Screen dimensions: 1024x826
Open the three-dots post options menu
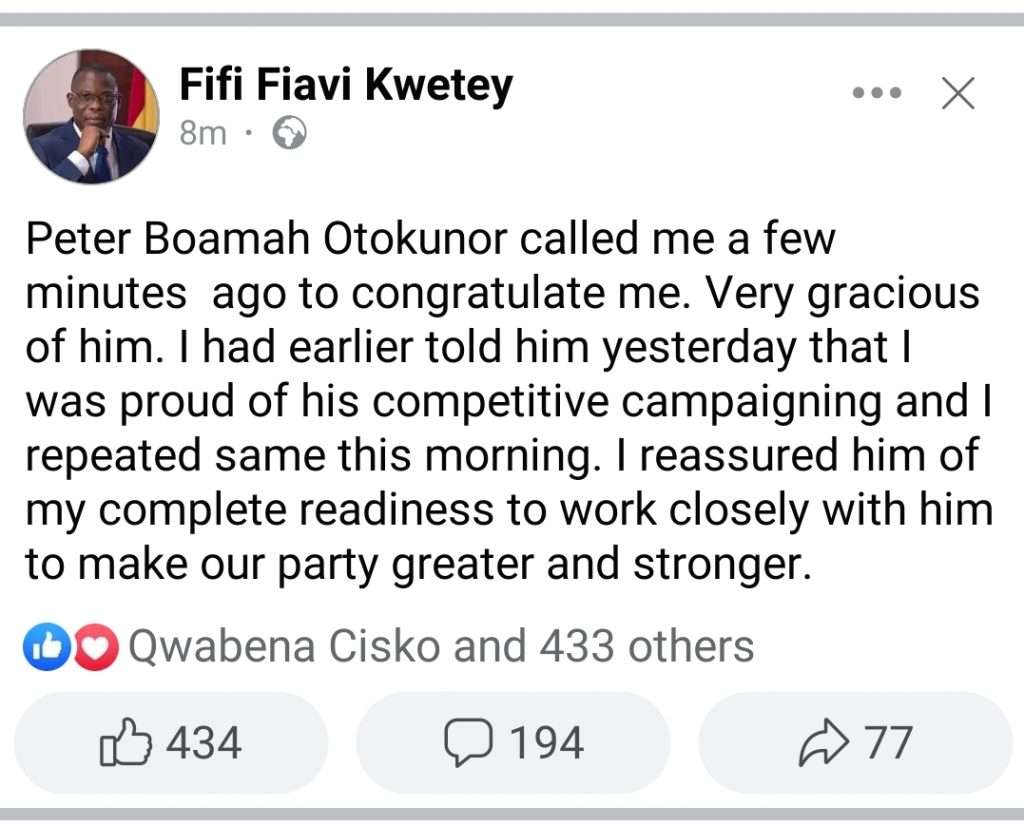[877, 94]
